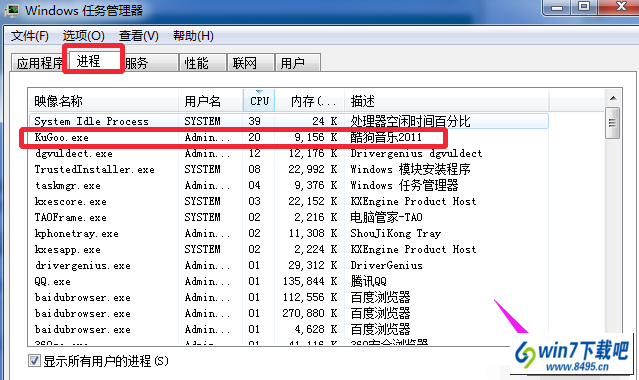Select the TAOFrame.exe process

pos(289,217)
